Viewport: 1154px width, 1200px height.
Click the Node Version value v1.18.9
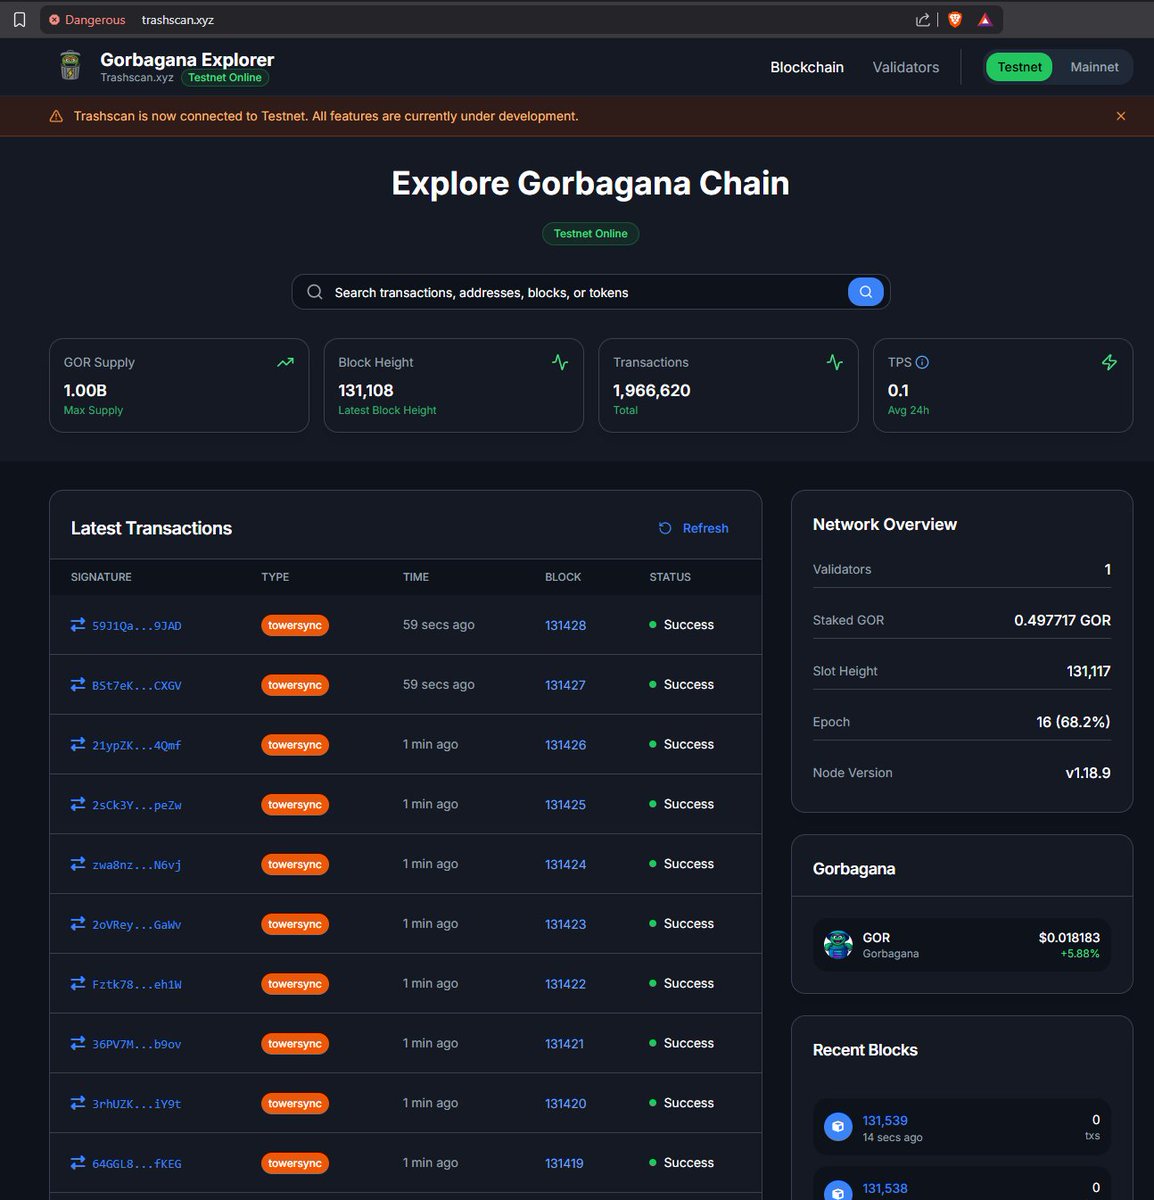point(1088,773)
